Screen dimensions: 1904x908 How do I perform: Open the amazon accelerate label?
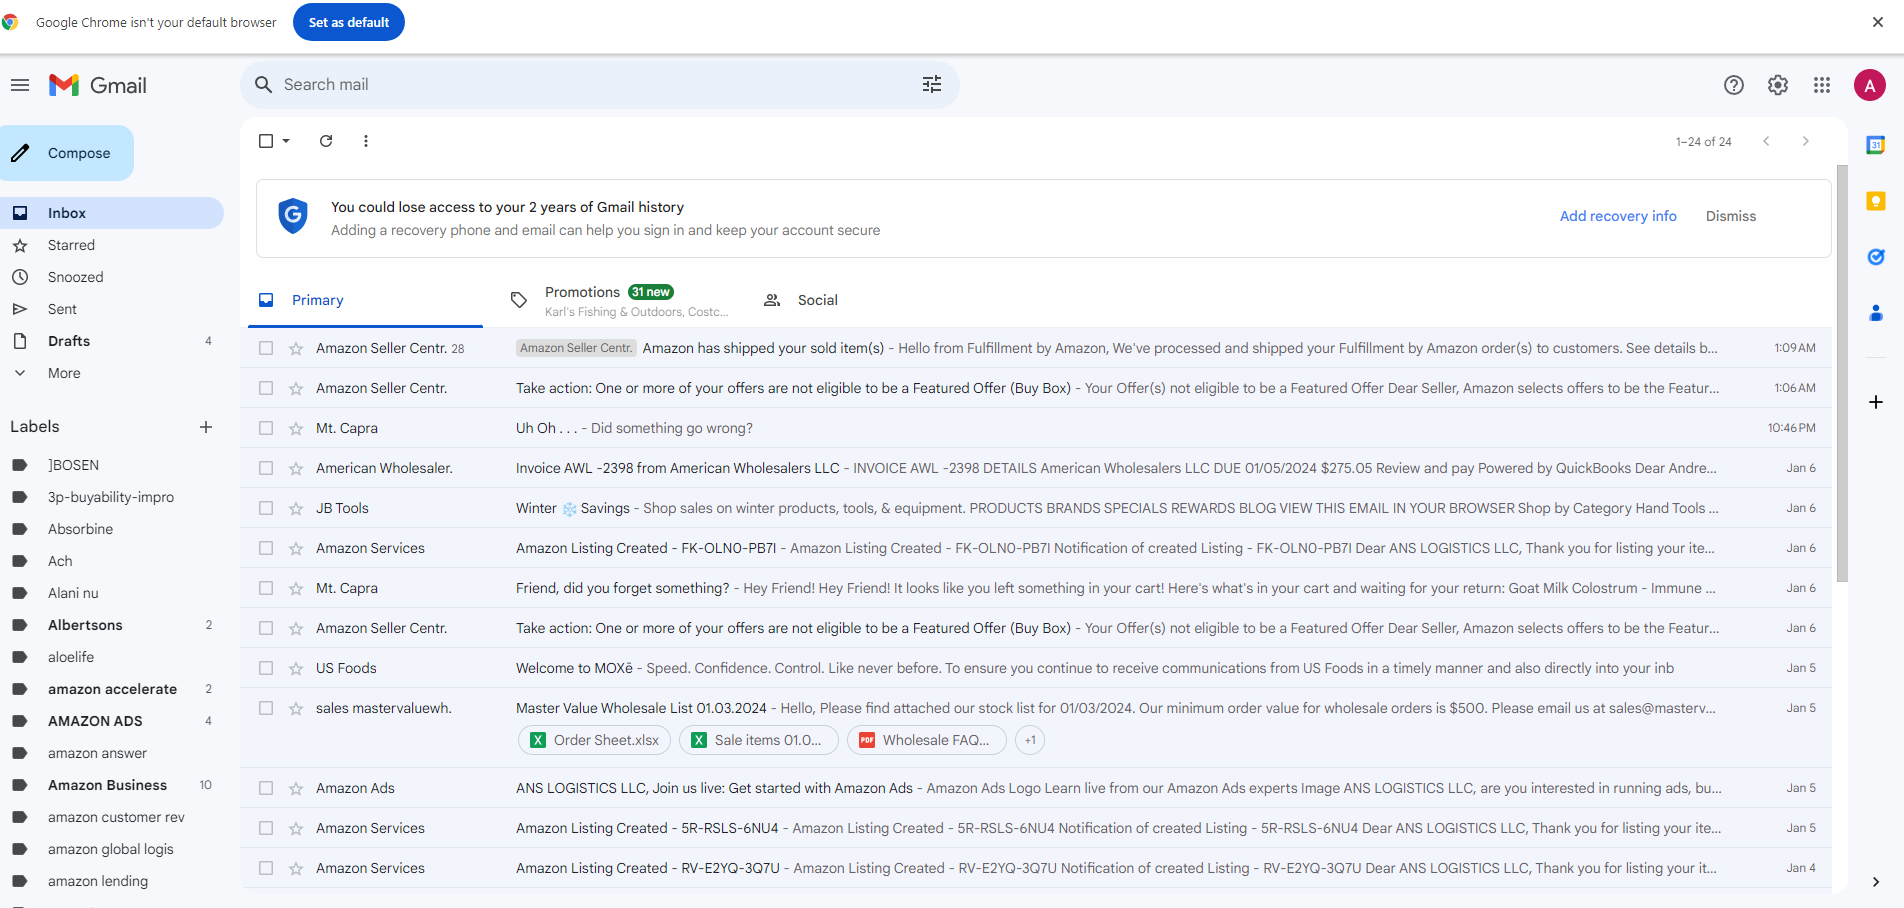click(112, 689)
